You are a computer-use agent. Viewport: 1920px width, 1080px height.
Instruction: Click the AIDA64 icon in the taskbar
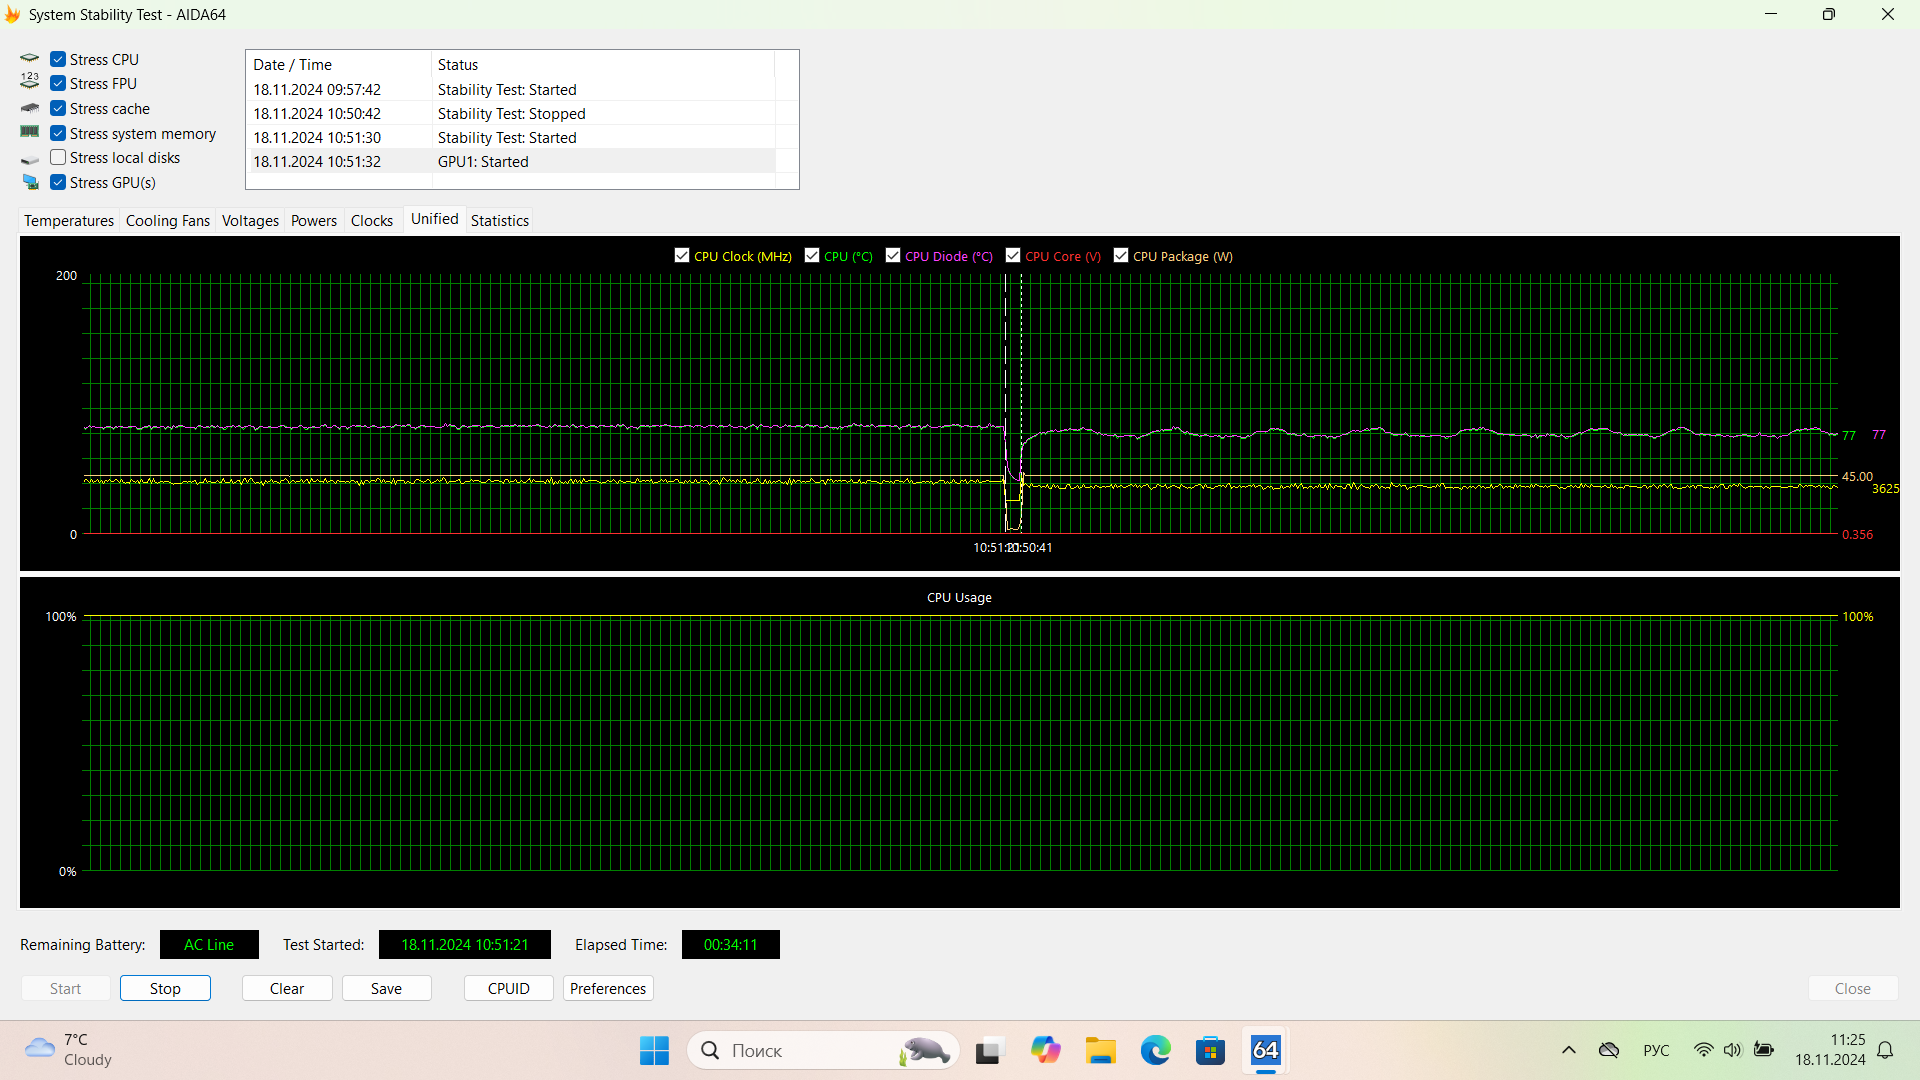[1265, 1051]
